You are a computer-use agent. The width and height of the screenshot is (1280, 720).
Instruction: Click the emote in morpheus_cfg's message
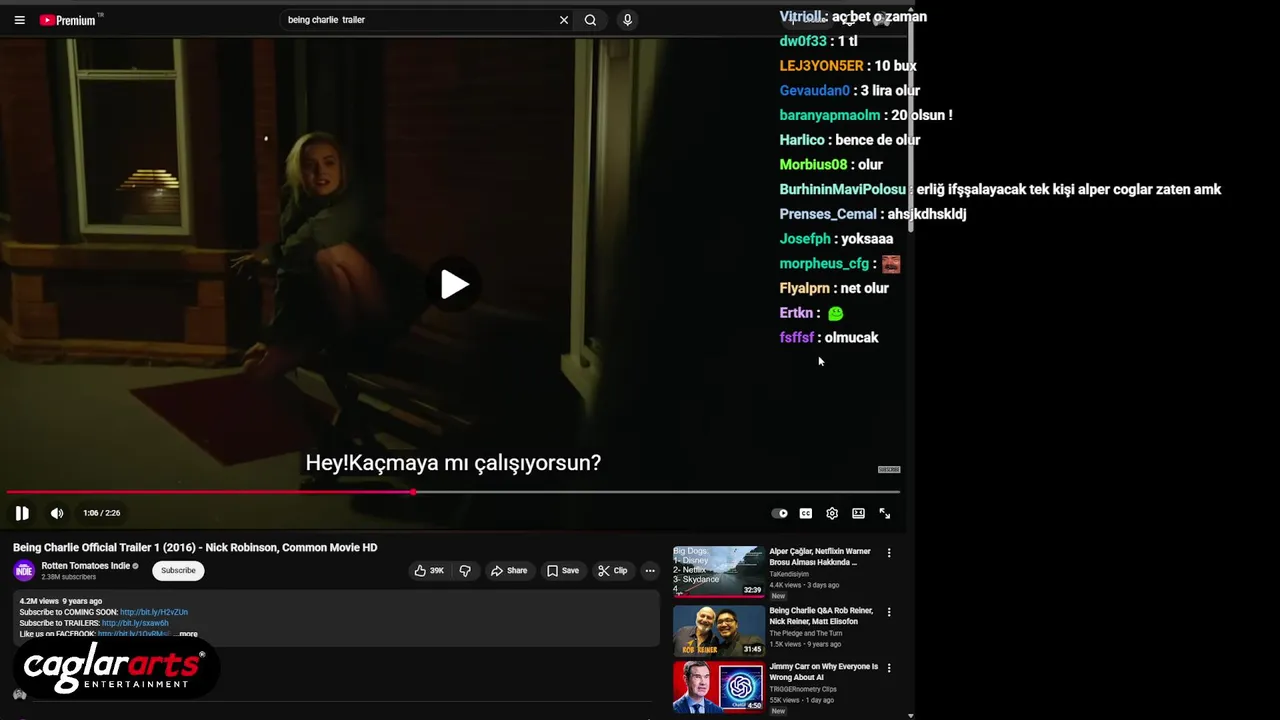click(x=891, y=264)
